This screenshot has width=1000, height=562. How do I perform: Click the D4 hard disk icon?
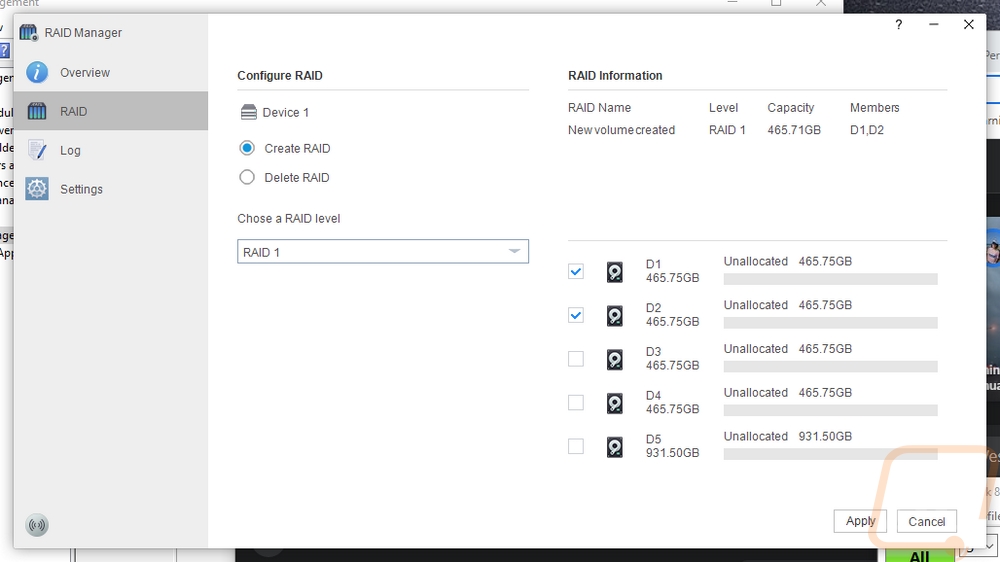pyautogui.click(x=614, y=403)
